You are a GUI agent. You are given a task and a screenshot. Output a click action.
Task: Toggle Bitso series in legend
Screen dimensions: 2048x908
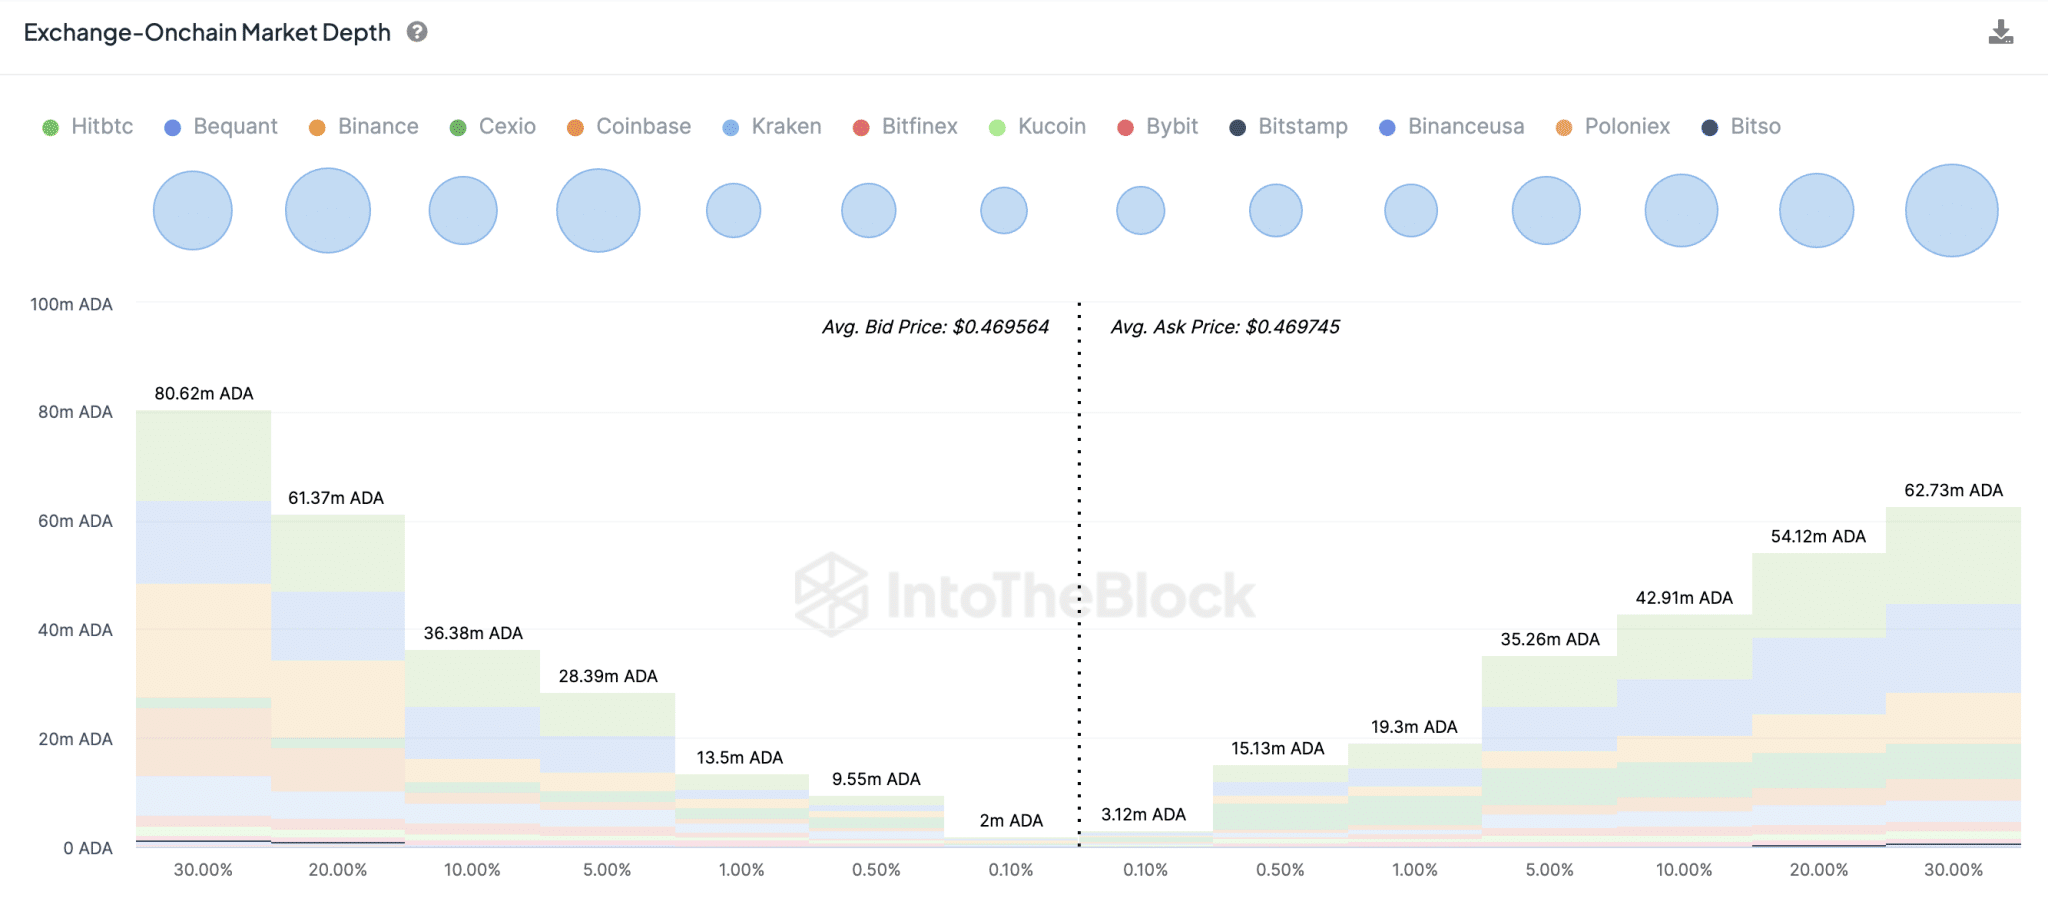[x=1741, y=127]
